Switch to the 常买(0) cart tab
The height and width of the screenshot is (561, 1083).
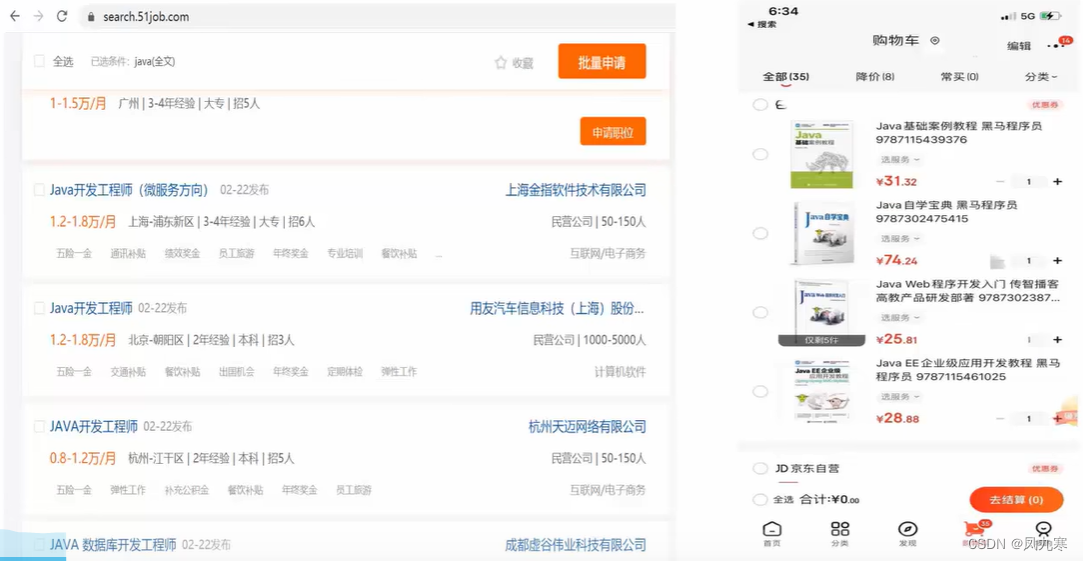click(959, 77)
